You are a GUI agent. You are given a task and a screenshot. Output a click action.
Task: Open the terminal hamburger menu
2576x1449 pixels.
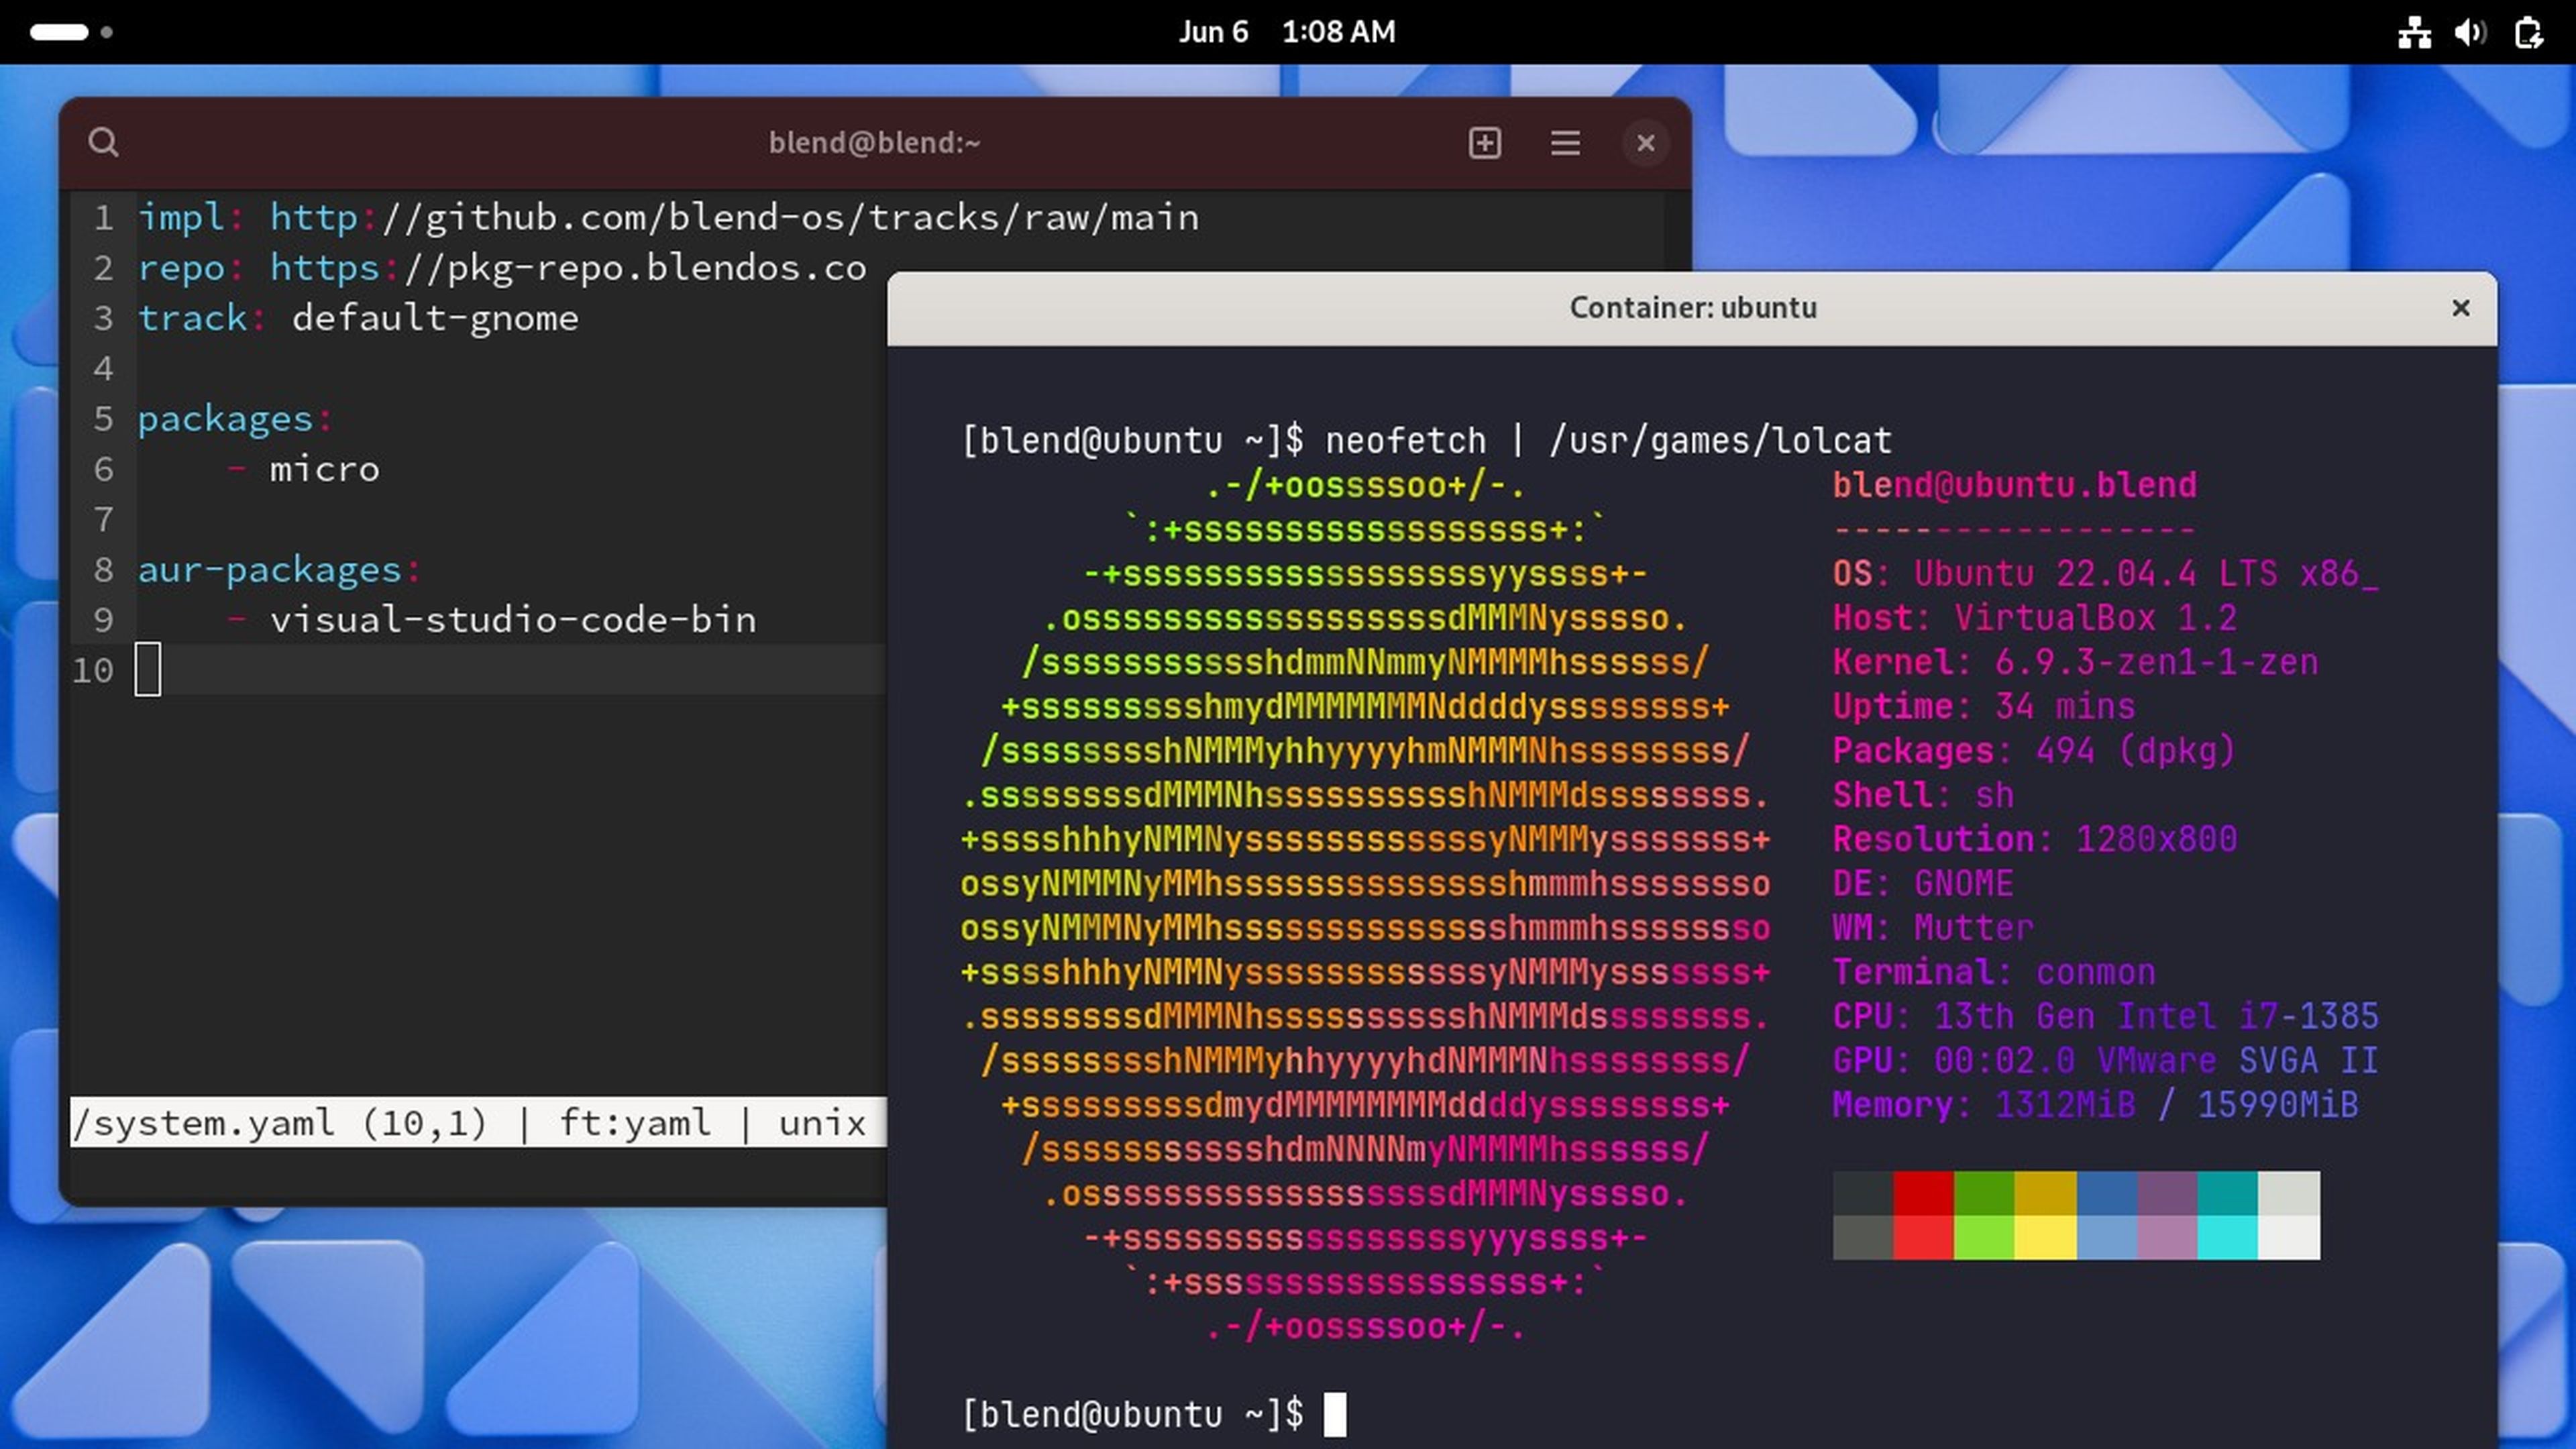pos(1565,143)
